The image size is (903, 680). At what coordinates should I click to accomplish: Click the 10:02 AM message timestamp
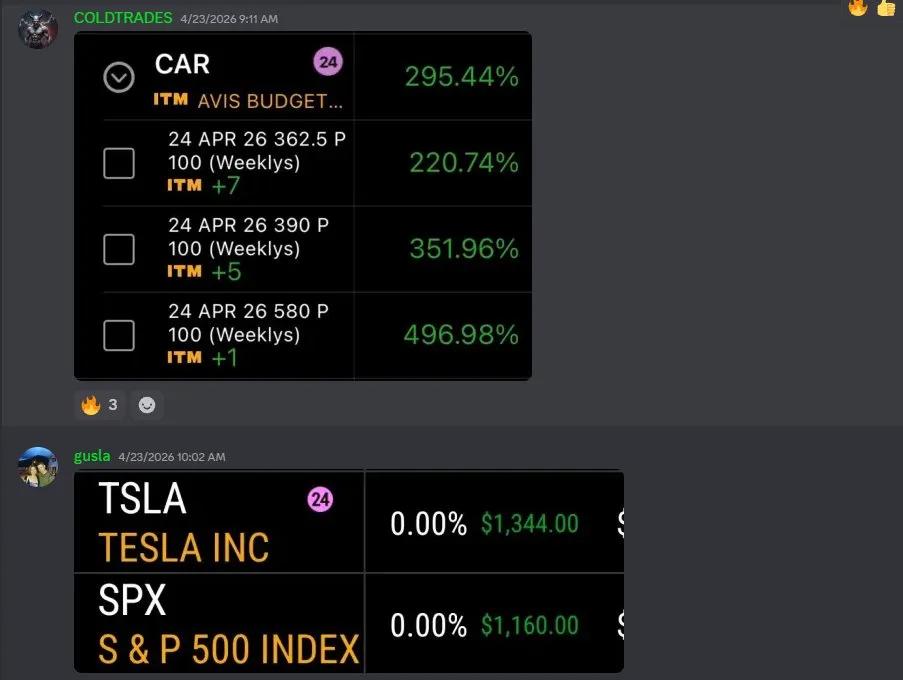(171, 457)
